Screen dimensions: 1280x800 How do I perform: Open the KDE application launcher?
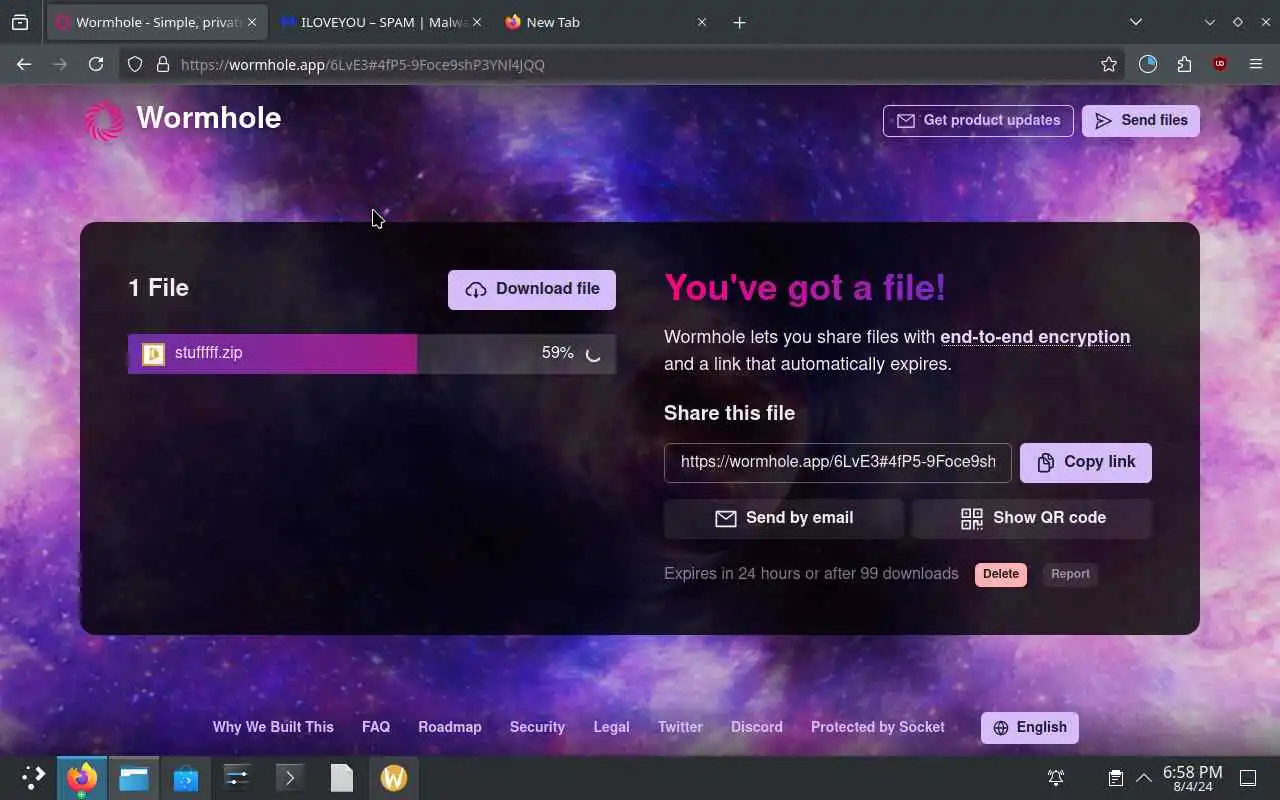pos(33,778)
